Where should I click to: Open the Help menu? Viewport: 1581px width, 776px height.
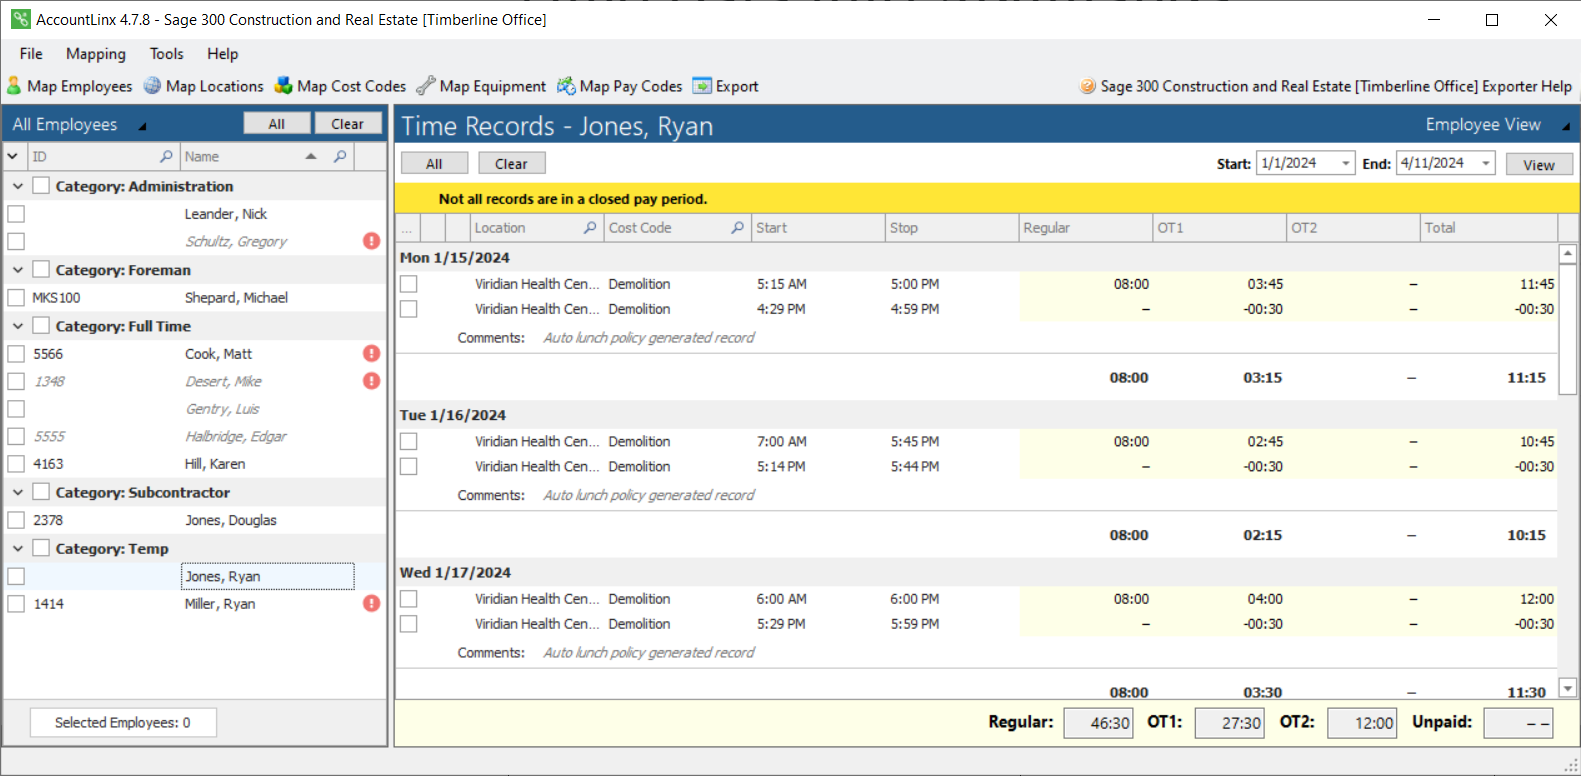[x=223, y=54]
